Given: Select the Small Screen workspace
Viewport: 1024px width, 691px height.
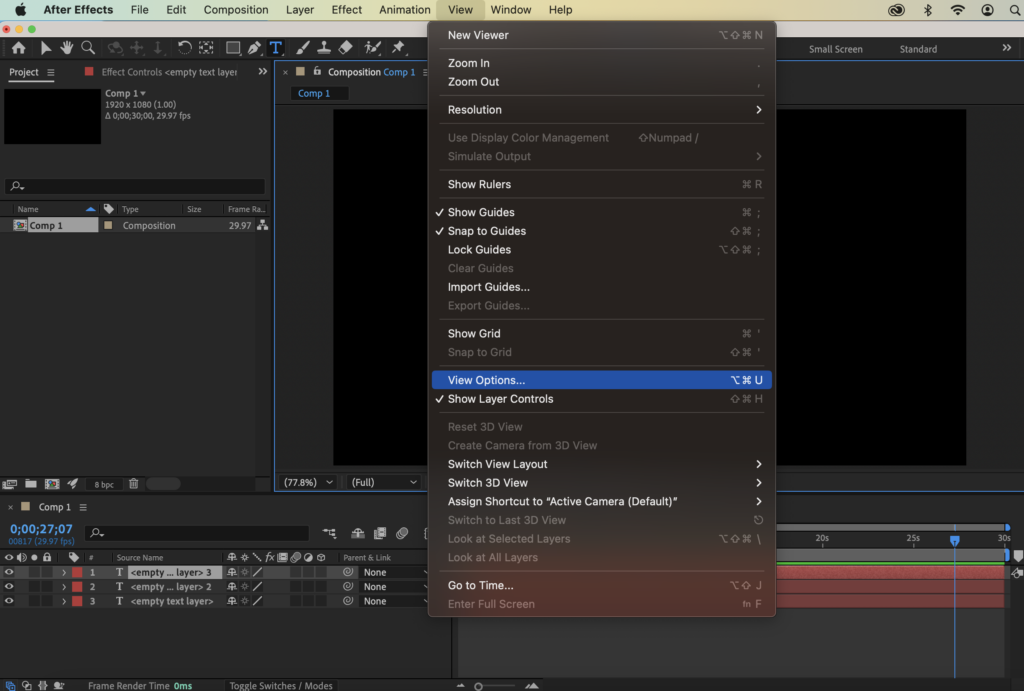Looking at the screenshot, I should point(835,49).
